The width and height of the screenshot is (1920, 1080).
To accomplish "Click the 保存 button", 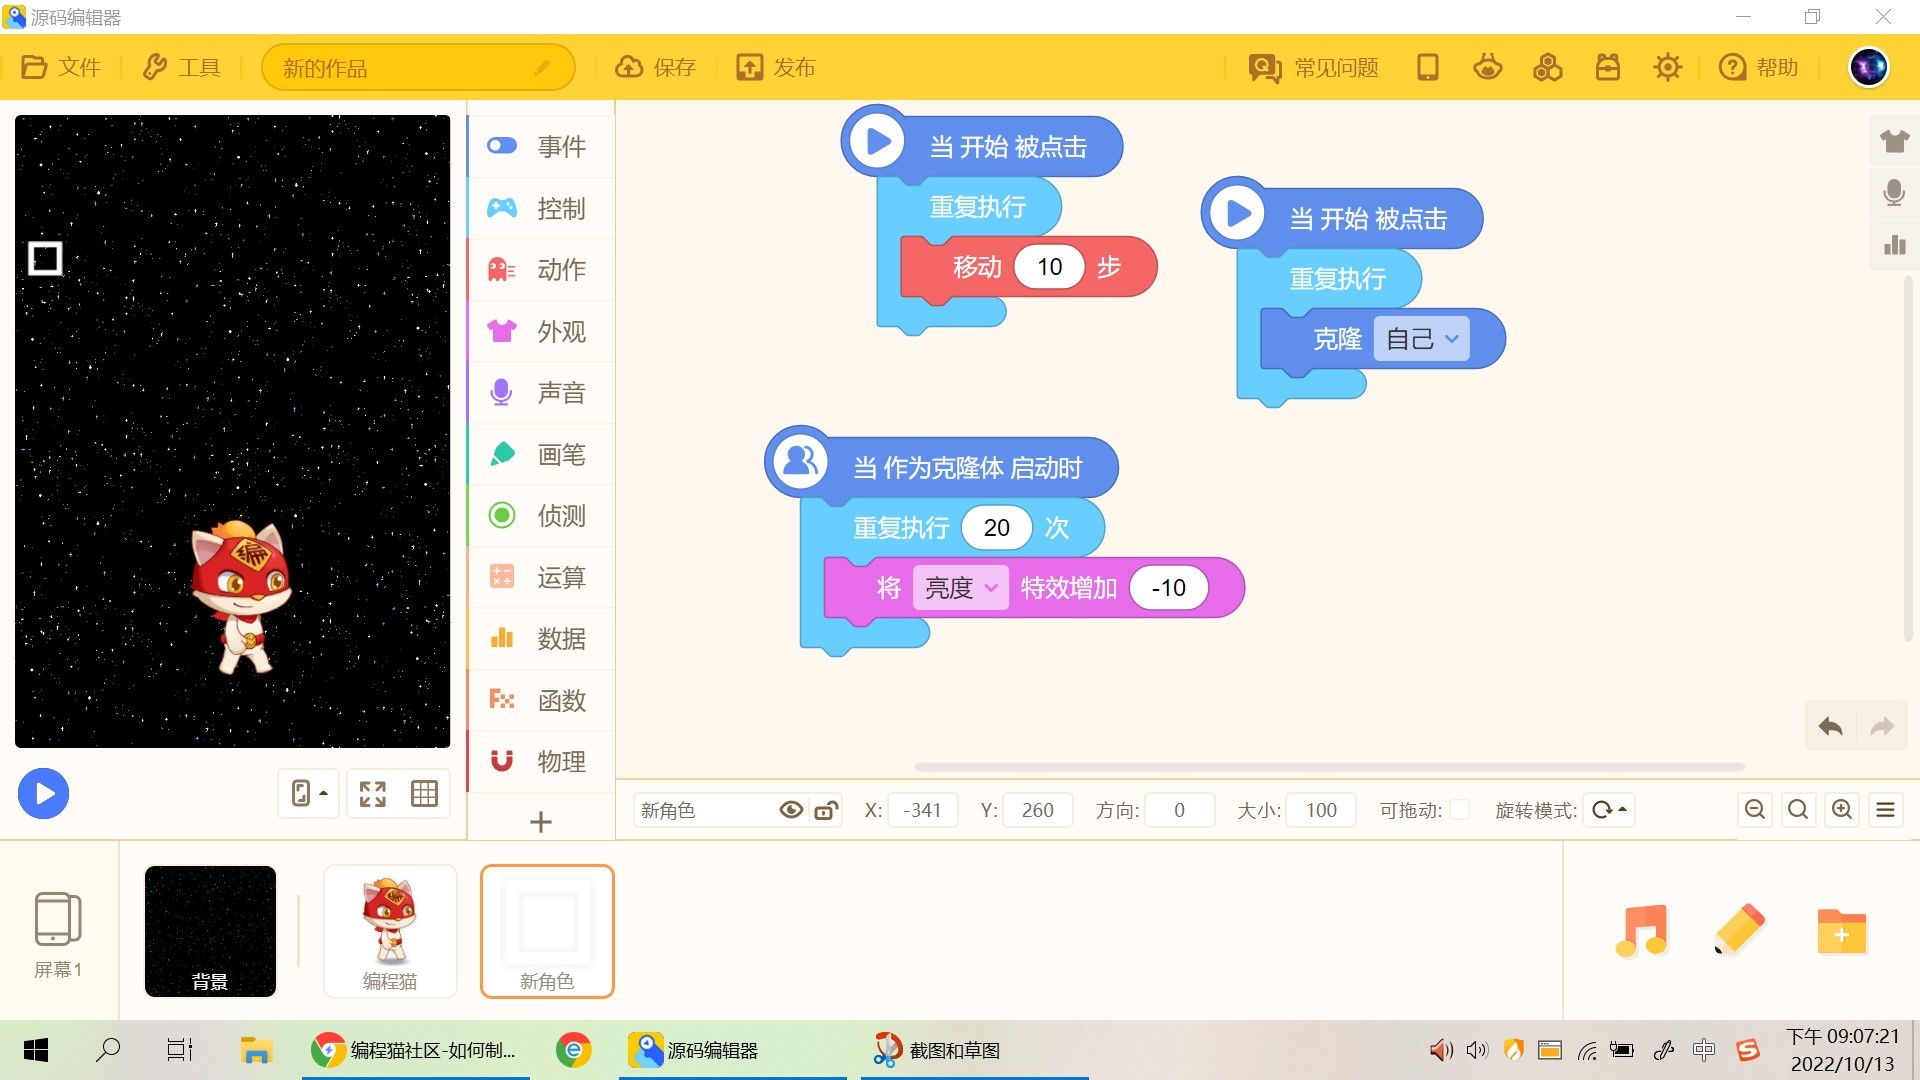I will (x=655, y=67).
